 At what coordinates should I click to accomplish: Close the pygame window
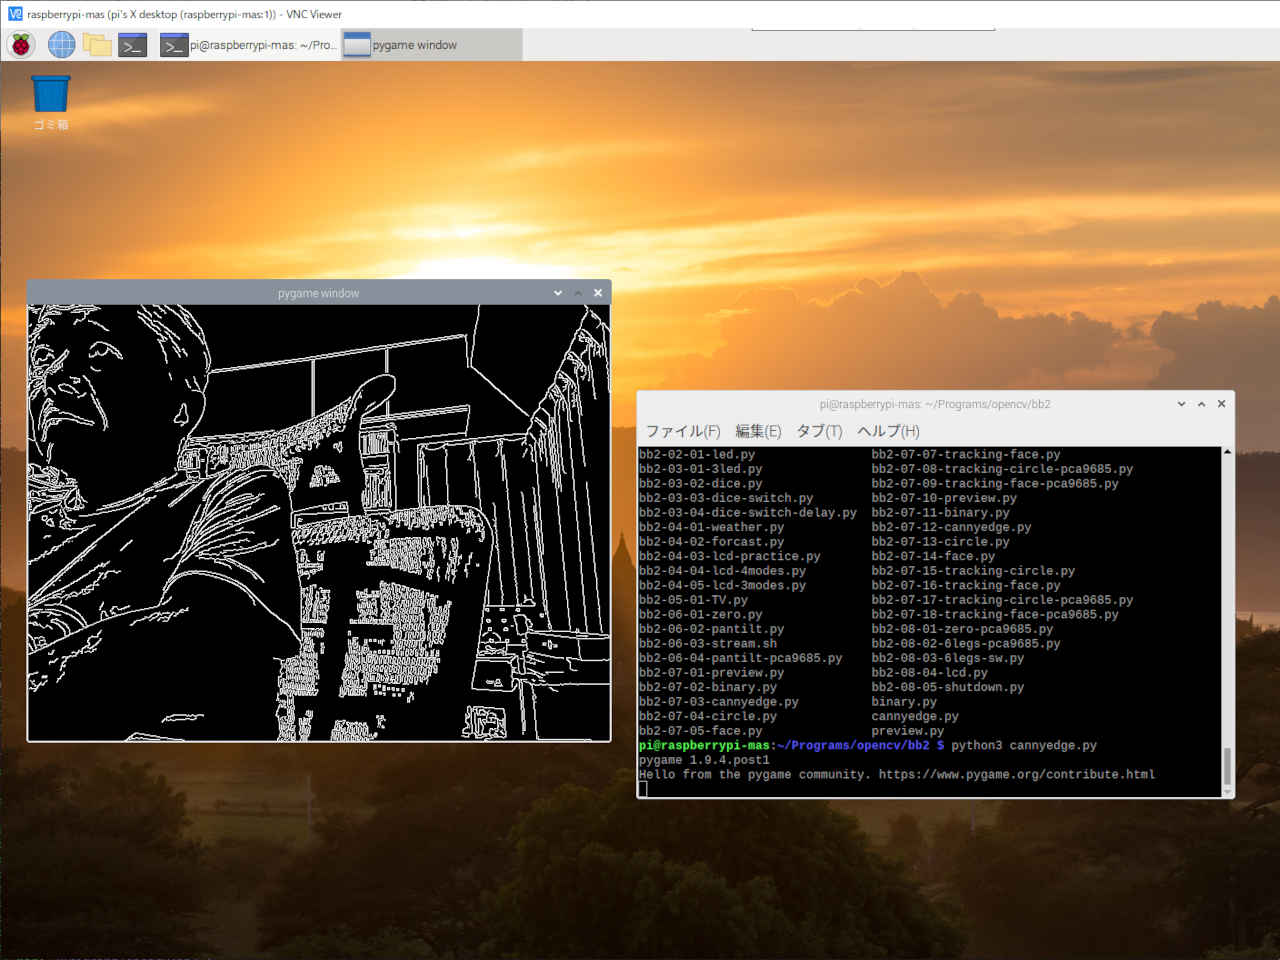[598, 293]
